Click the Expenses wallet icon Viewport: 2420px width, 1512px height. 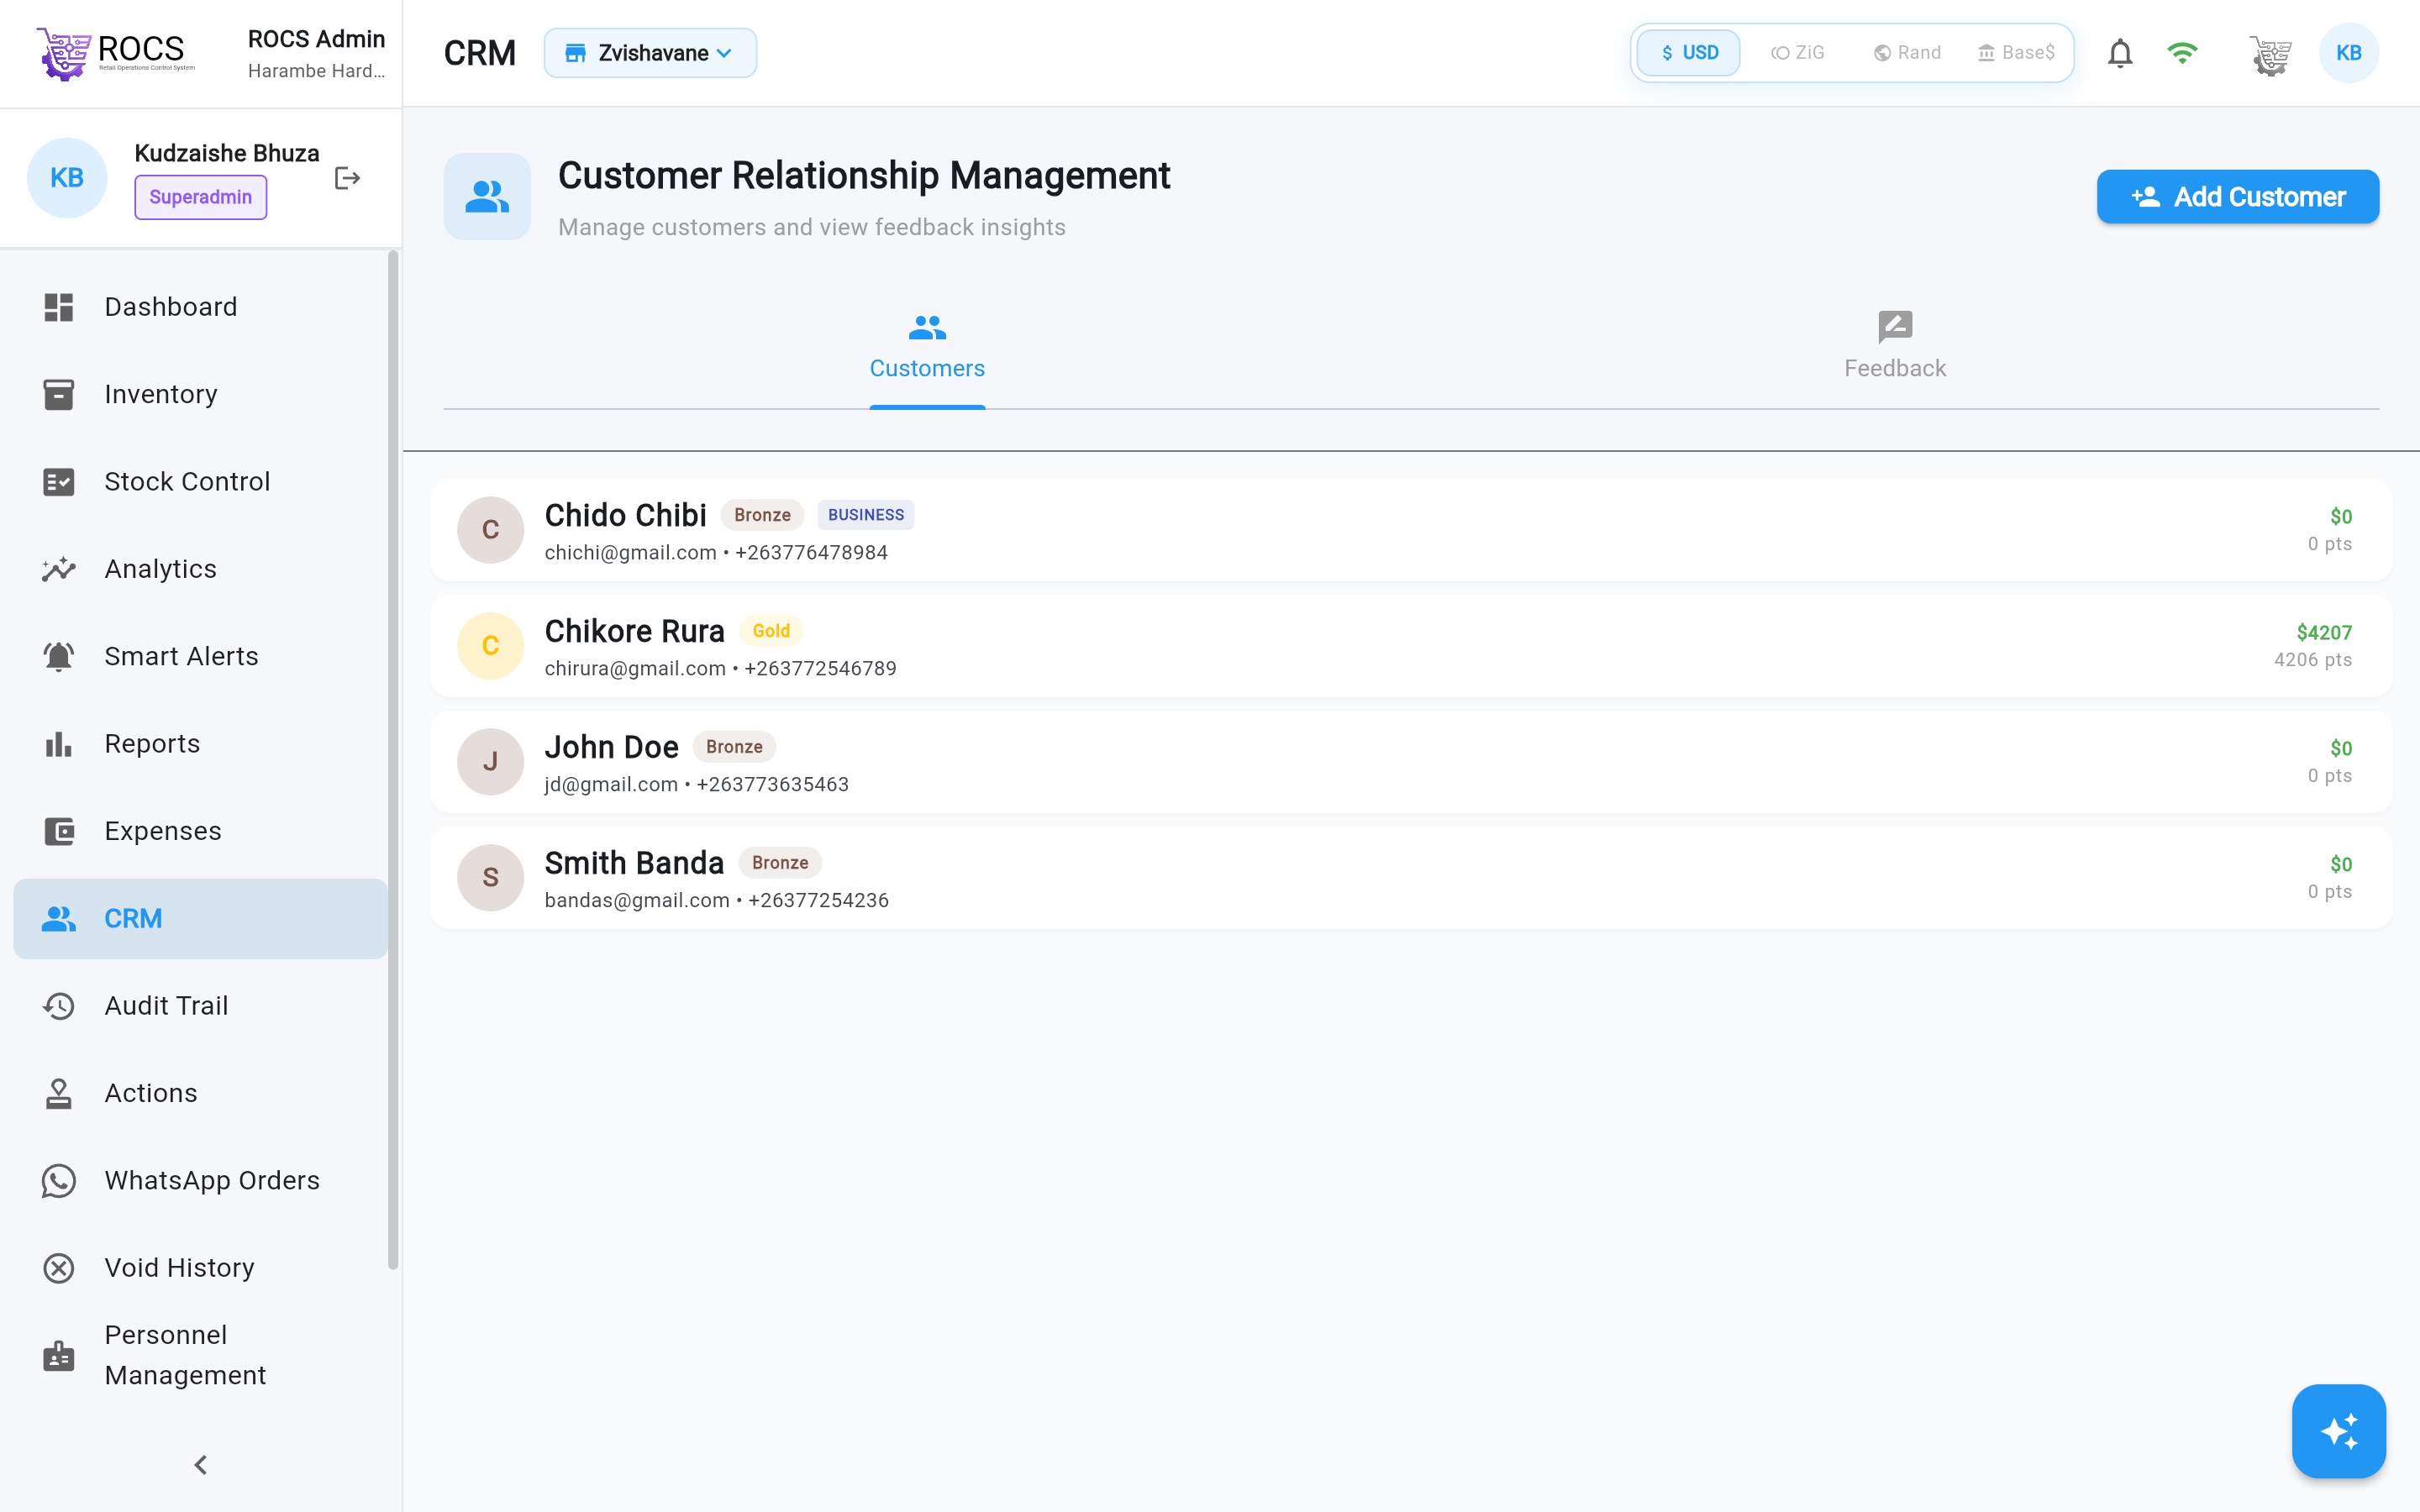(x=59, y=831)
